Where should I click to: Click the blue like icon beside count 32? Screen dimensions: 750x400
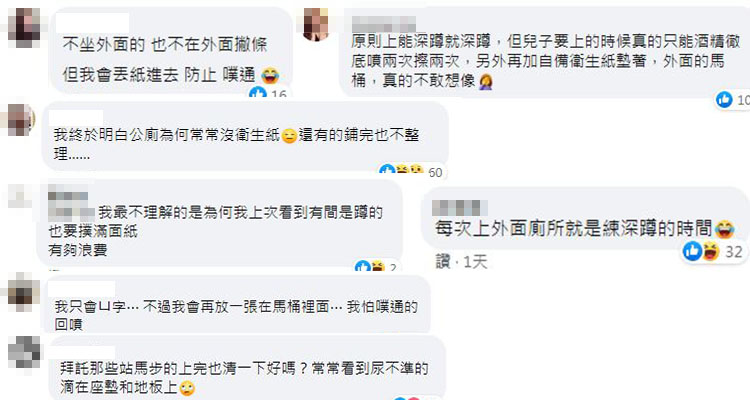tap(692, 251)
